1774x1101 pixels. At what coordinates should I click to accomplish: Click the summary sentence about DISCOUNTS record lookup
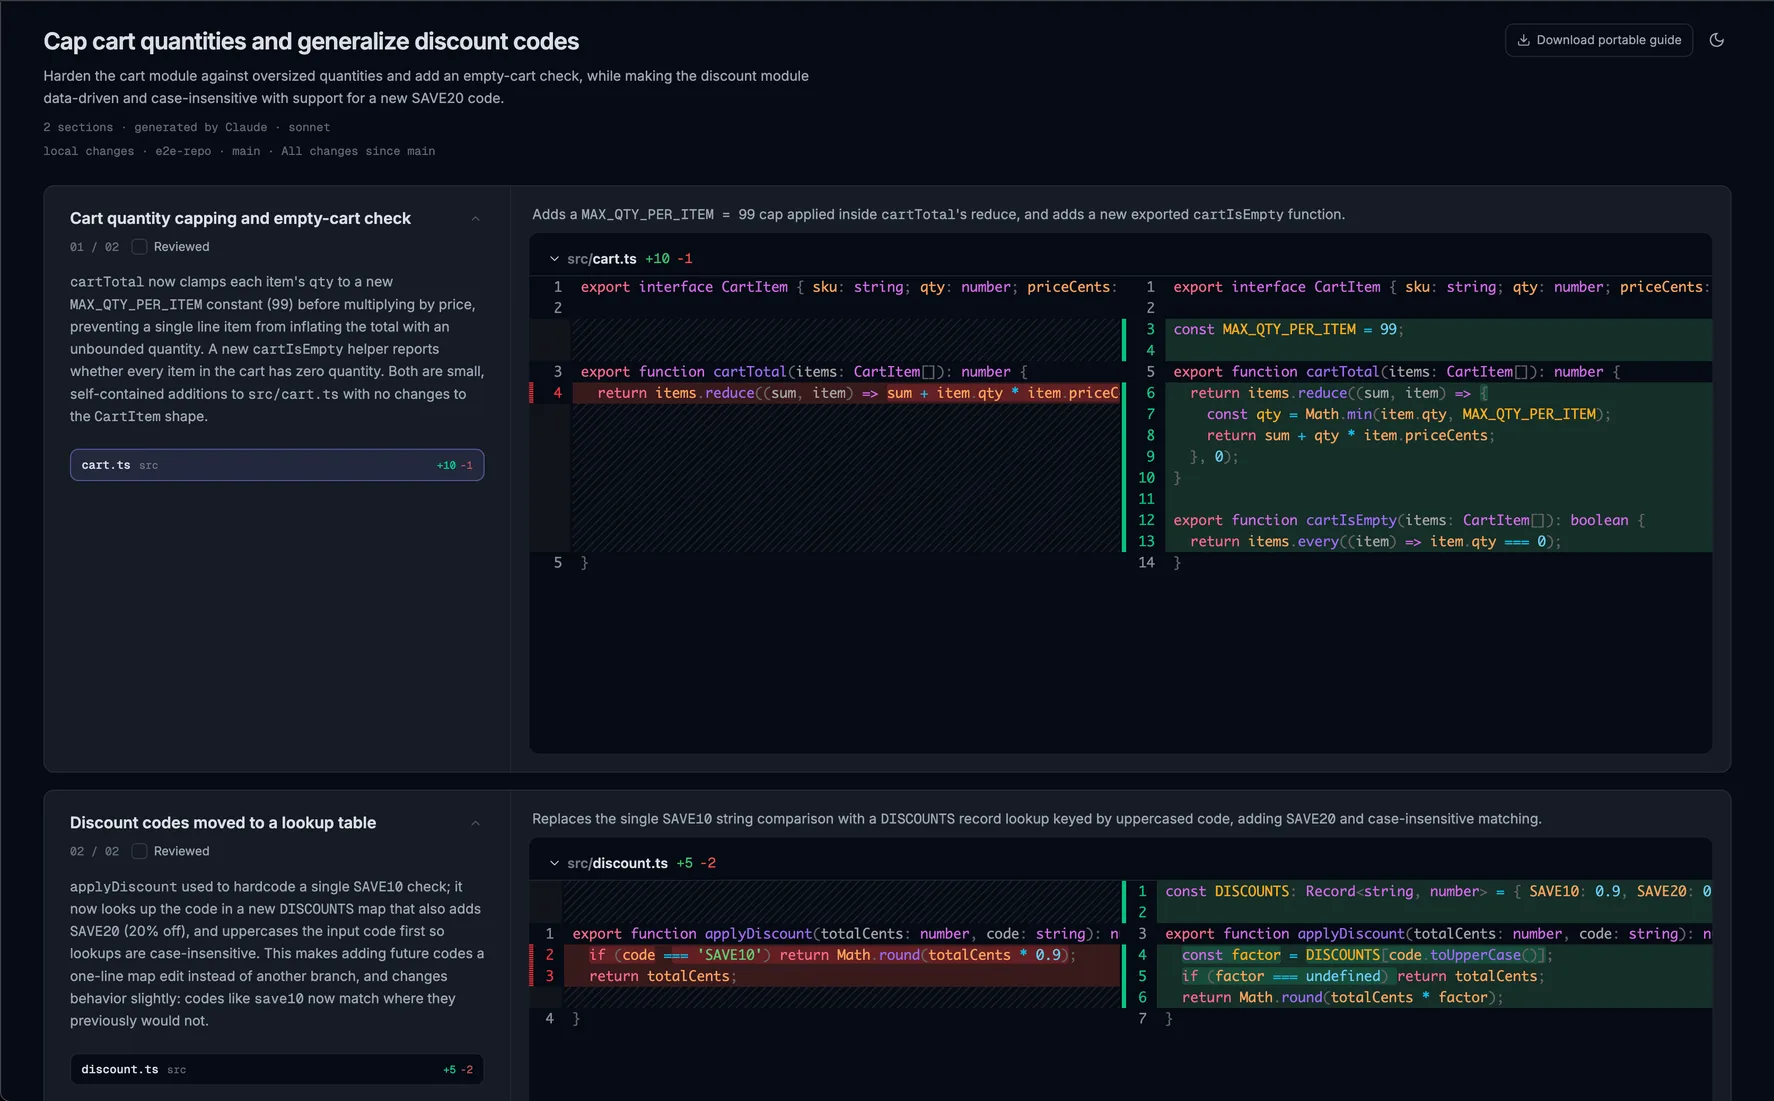click(x=1037, y=819)
